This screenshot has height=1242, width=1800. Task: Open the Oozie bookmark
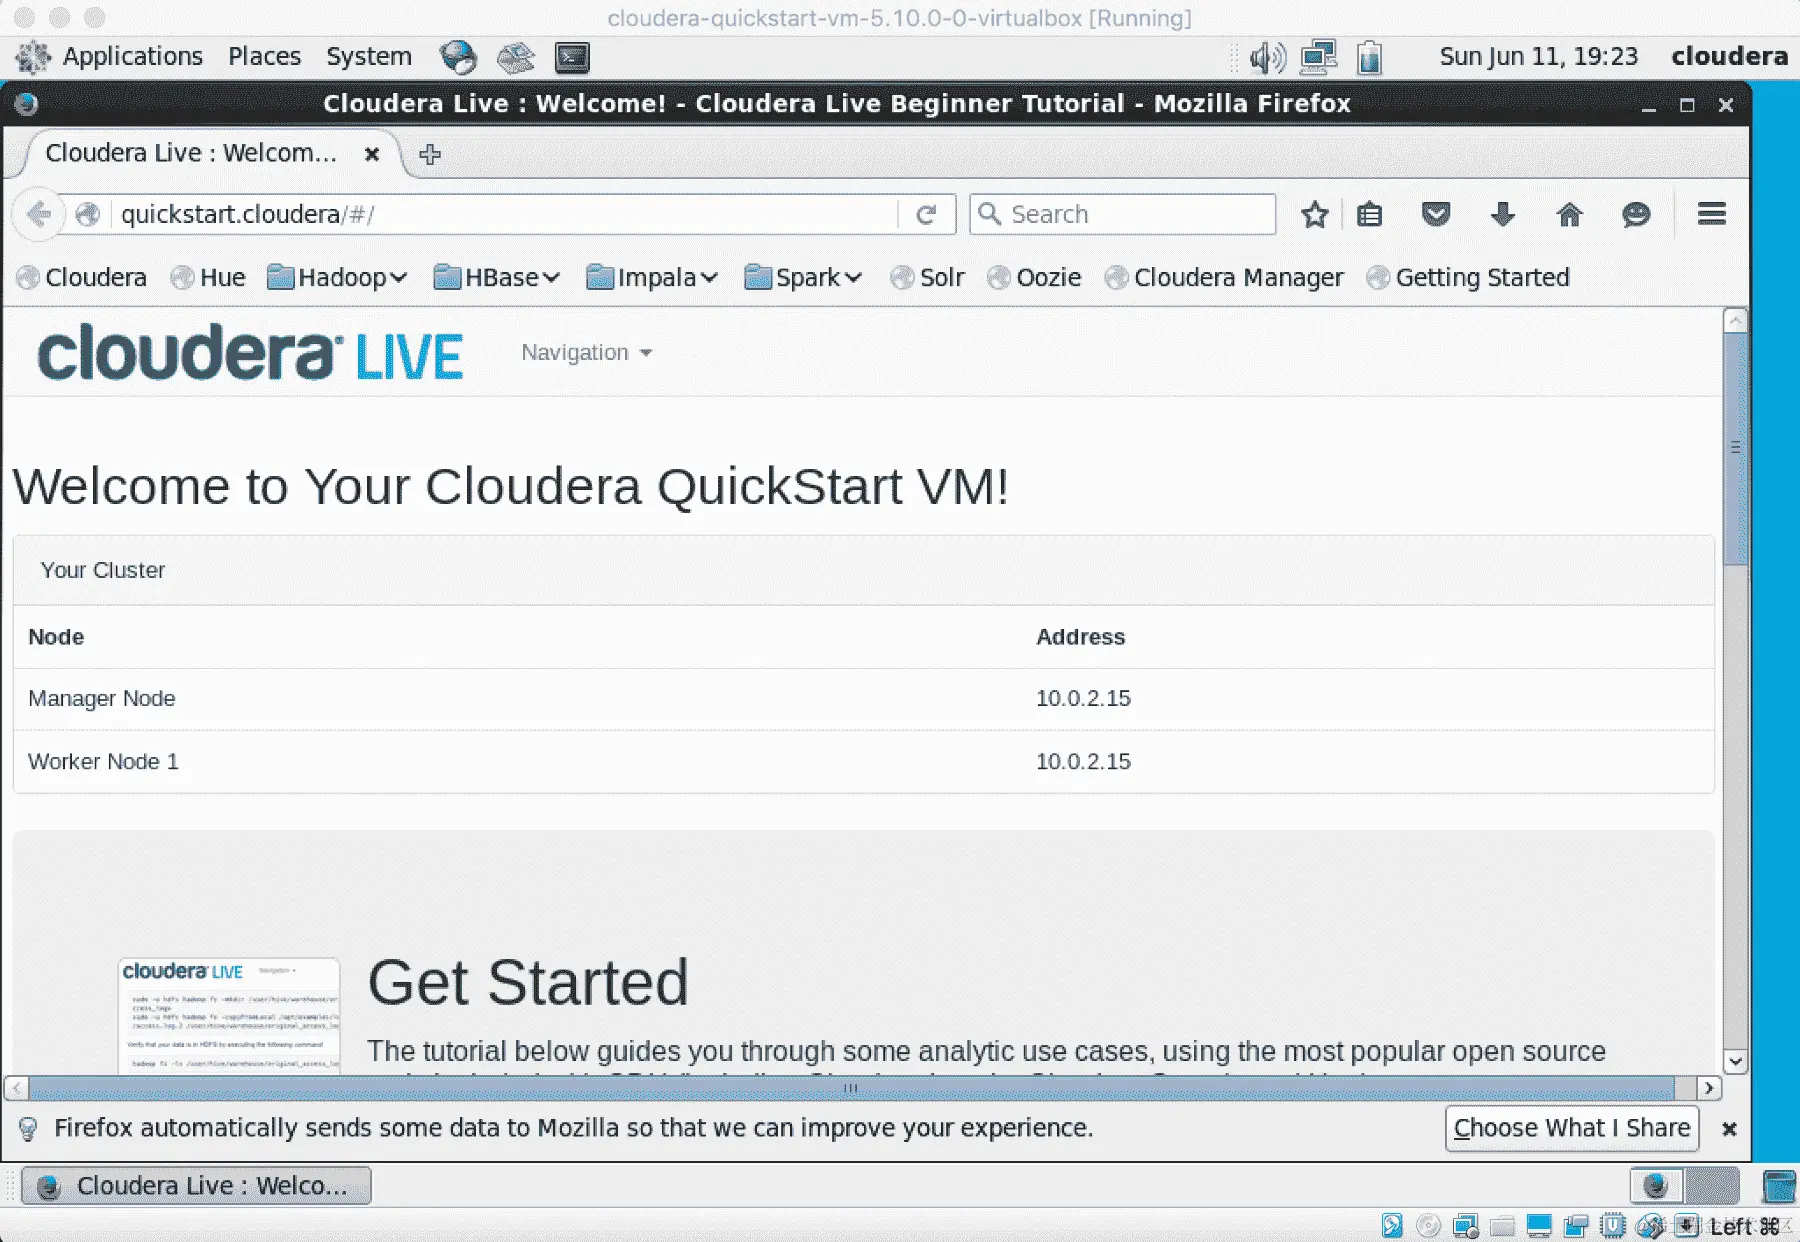[x=1034, y=277]
